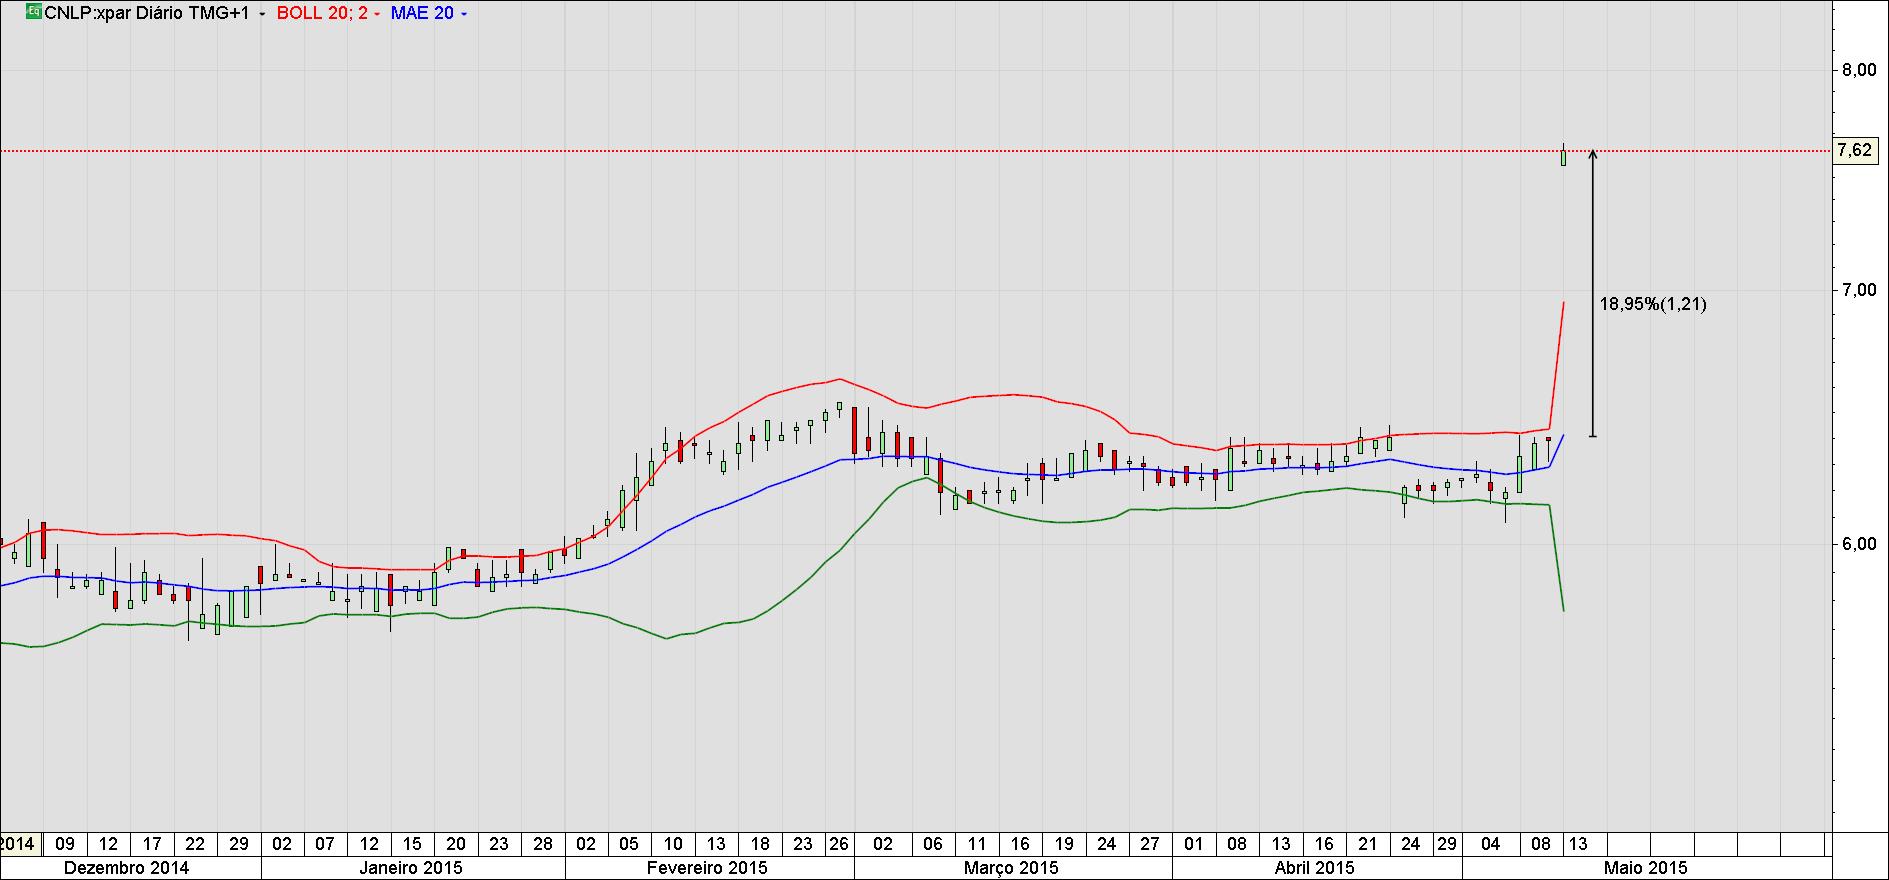Click the green Eq instrument icon

[x=34, y=12]
